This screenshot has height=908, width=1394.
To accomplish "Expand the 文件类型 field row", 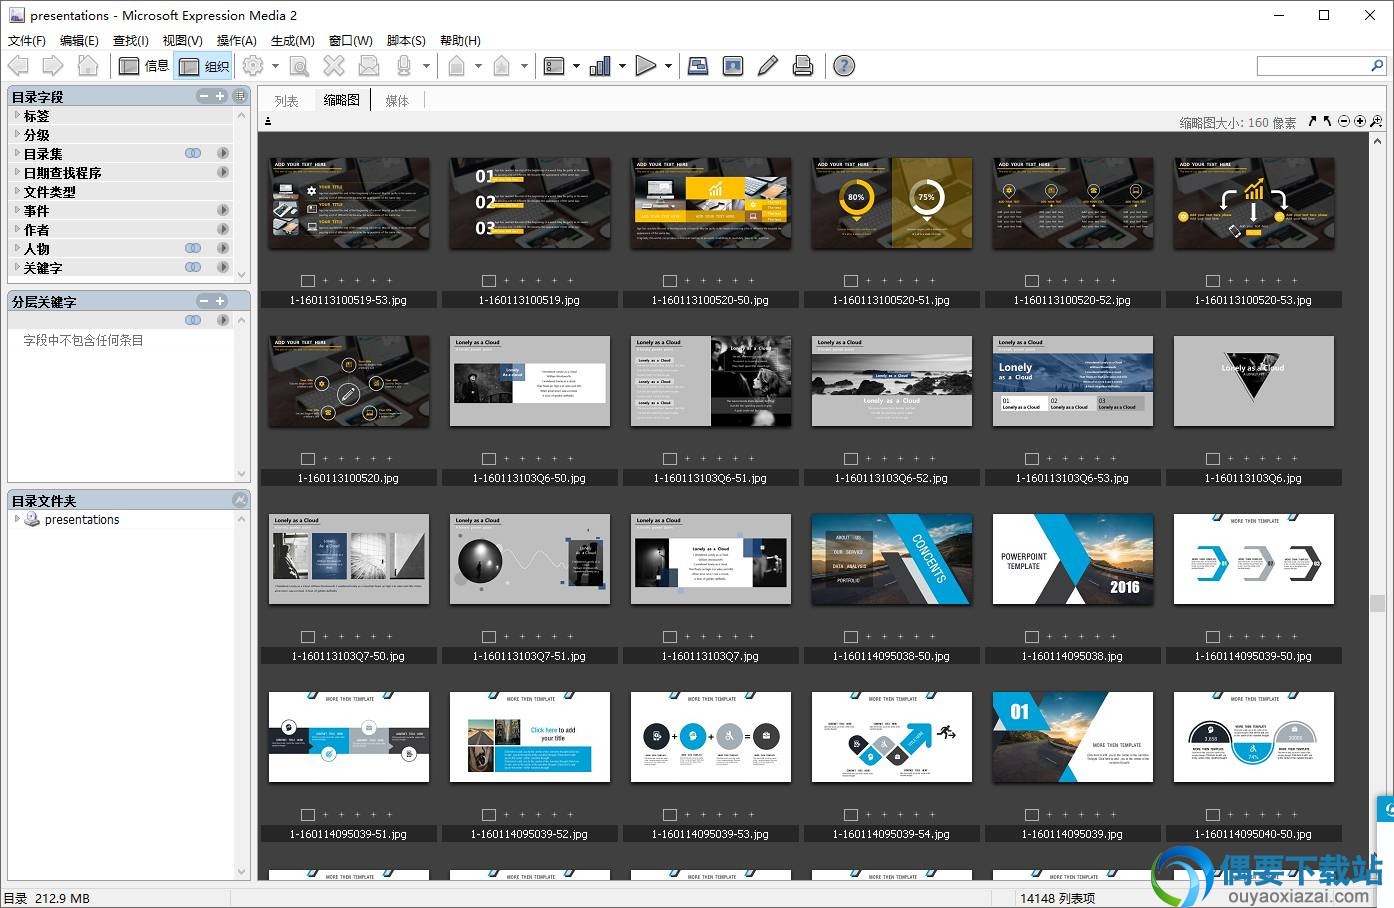I will [x=18, y=192].
